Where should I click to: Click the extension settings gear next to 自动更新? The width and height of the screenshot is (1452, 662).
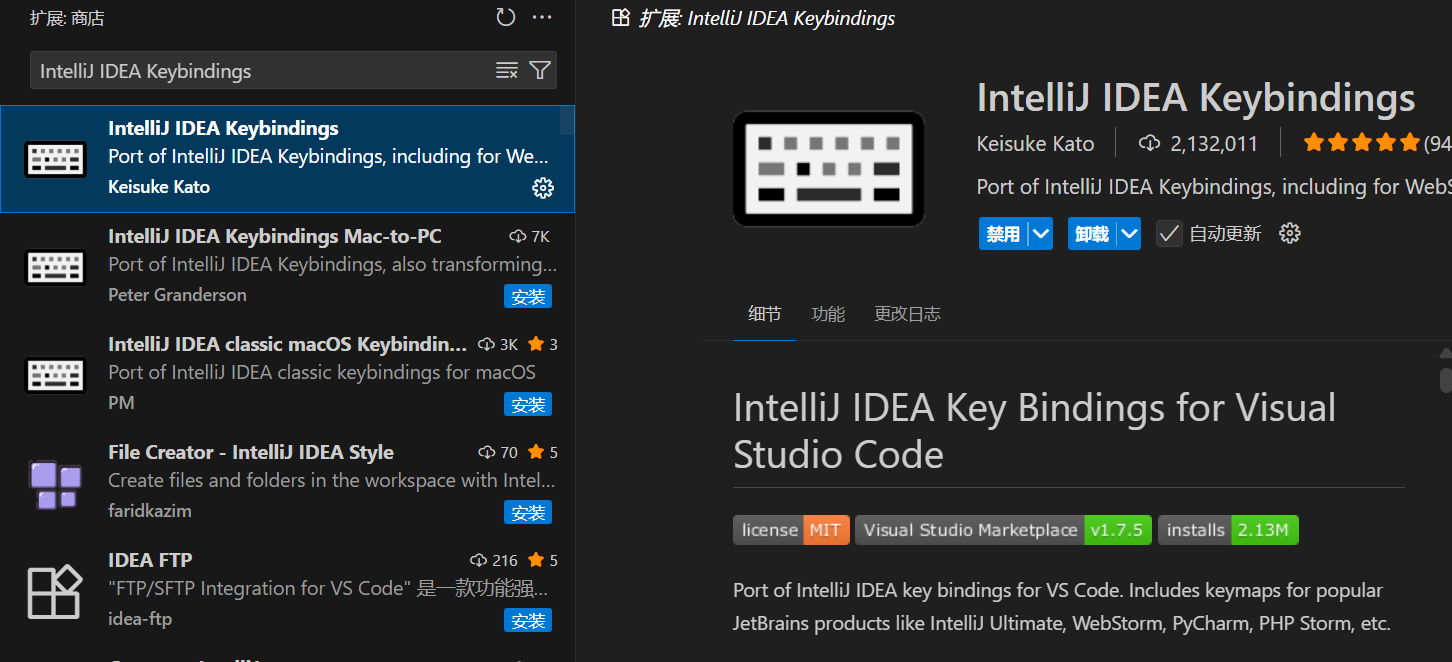(1289, 232)
